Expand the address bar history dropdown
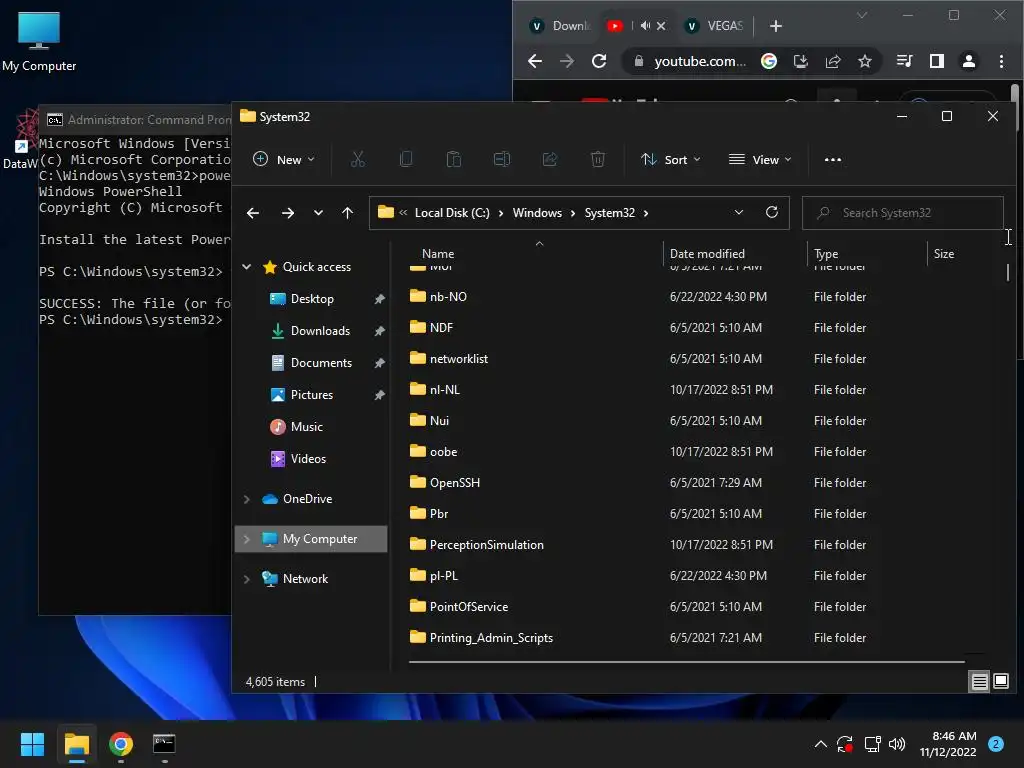The height and width of the screenshot is (768, 1024). click(x=739, y=212)
